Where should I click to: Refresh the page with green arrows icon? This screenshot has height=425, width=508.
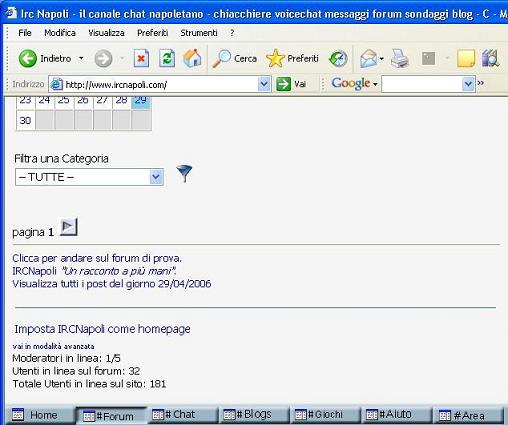pyautogui.click(x=167, y=59)
